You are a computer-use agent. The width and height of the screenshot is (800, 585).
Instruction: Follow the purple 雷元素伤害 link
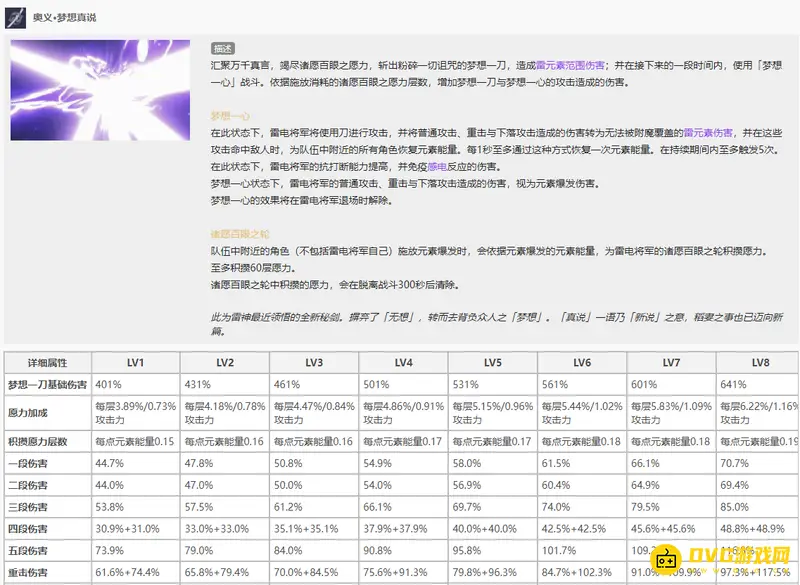[x=705, y=132]
